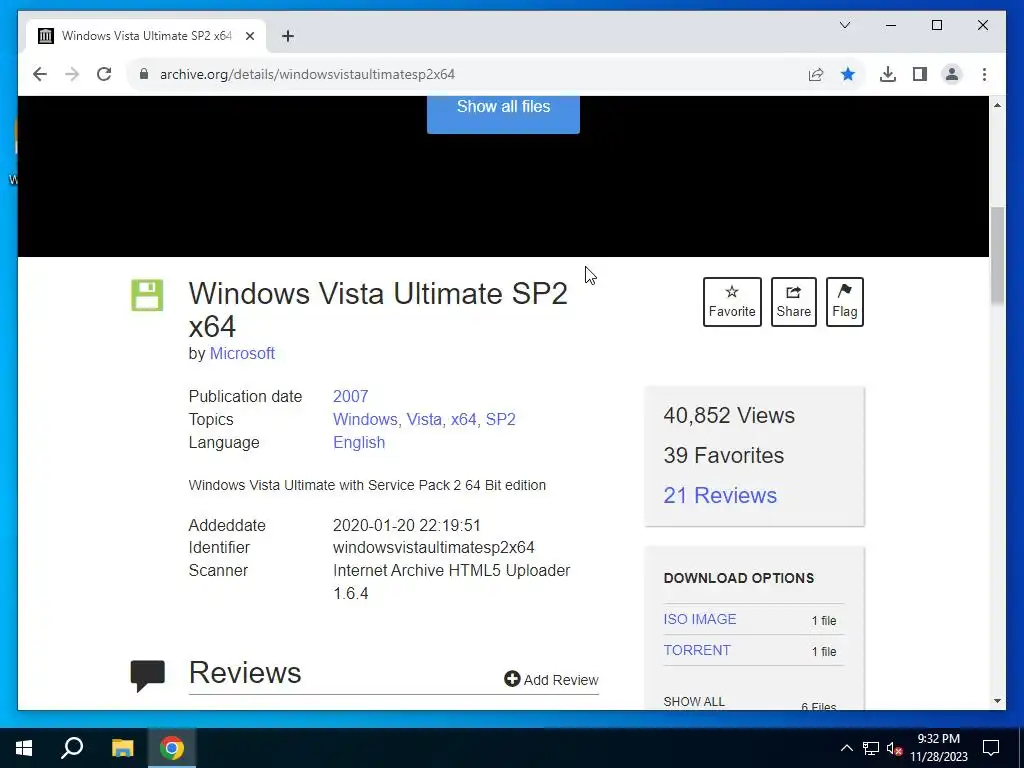Click the 39 Favorites text
1024x768 pixels.
(724, 455)
